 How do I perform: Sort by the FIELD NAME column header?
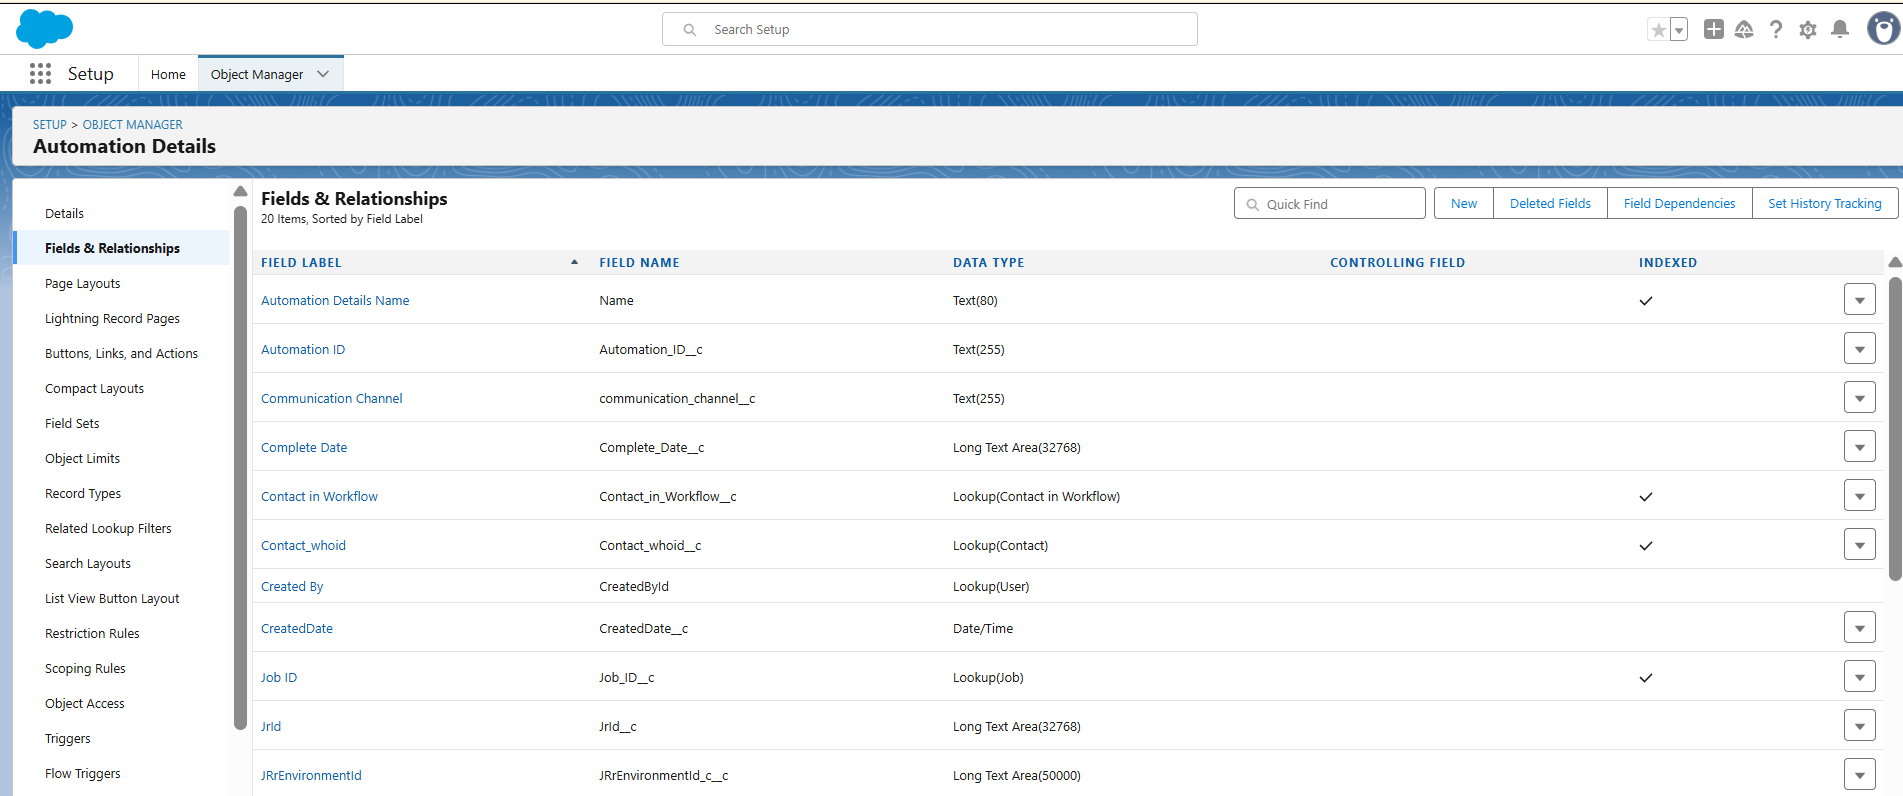tap(639, 262)
